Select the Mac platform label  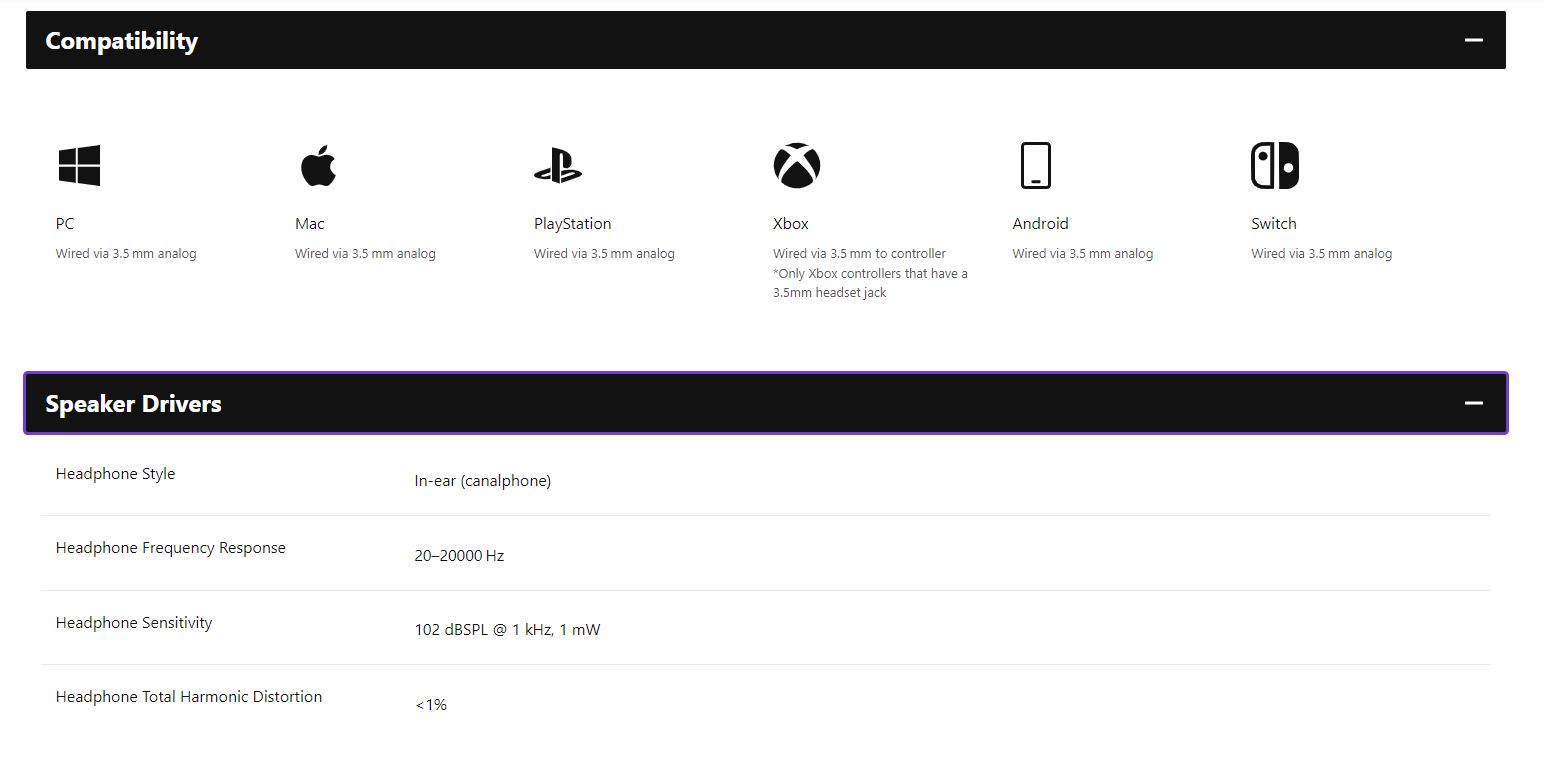click(310, 224)
